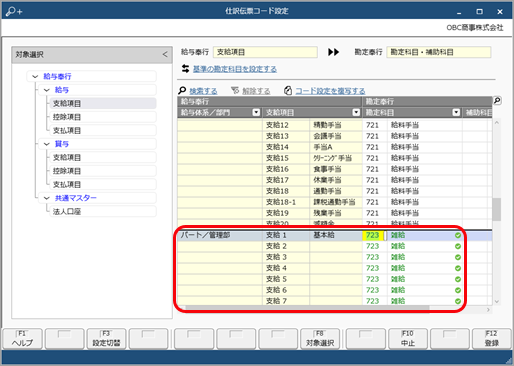This screenshot has height=366, width=514.
Task: Collapse the 給与 tree node
Action: pos(47,90)
